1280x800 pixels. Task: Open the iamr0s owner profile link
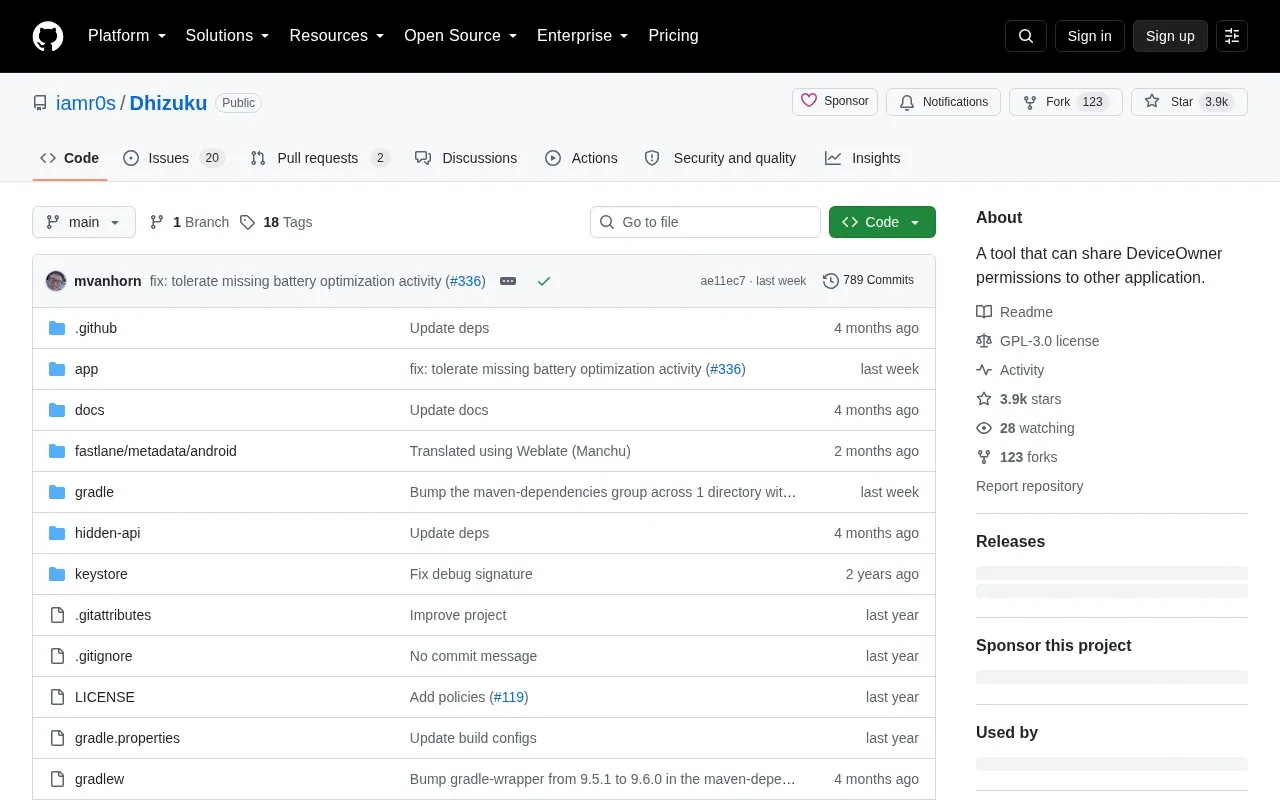86,103
